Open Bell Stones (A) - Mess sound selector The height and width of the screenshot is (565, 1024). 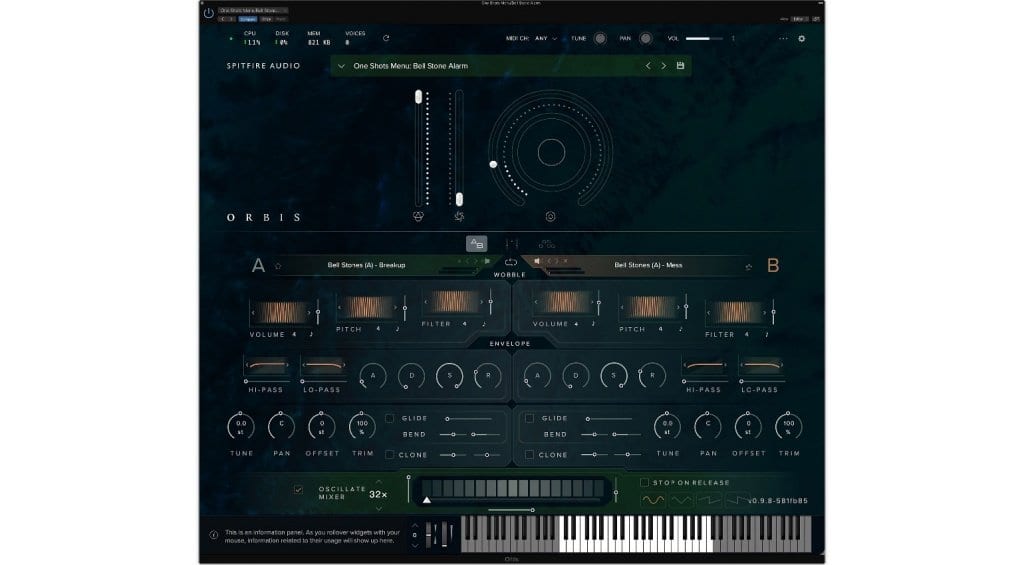pyautogui.click(x=648, y=265)
